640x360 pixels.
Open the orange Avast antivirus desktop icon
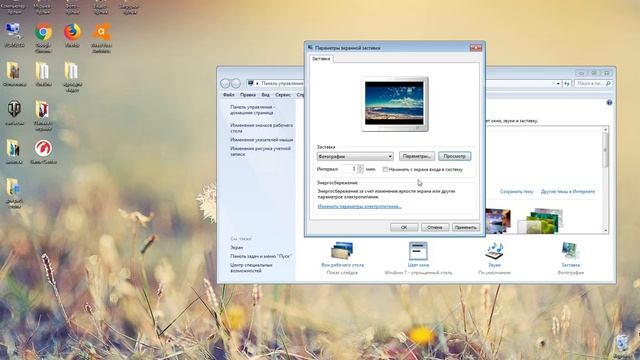click(x=101, y=32)
